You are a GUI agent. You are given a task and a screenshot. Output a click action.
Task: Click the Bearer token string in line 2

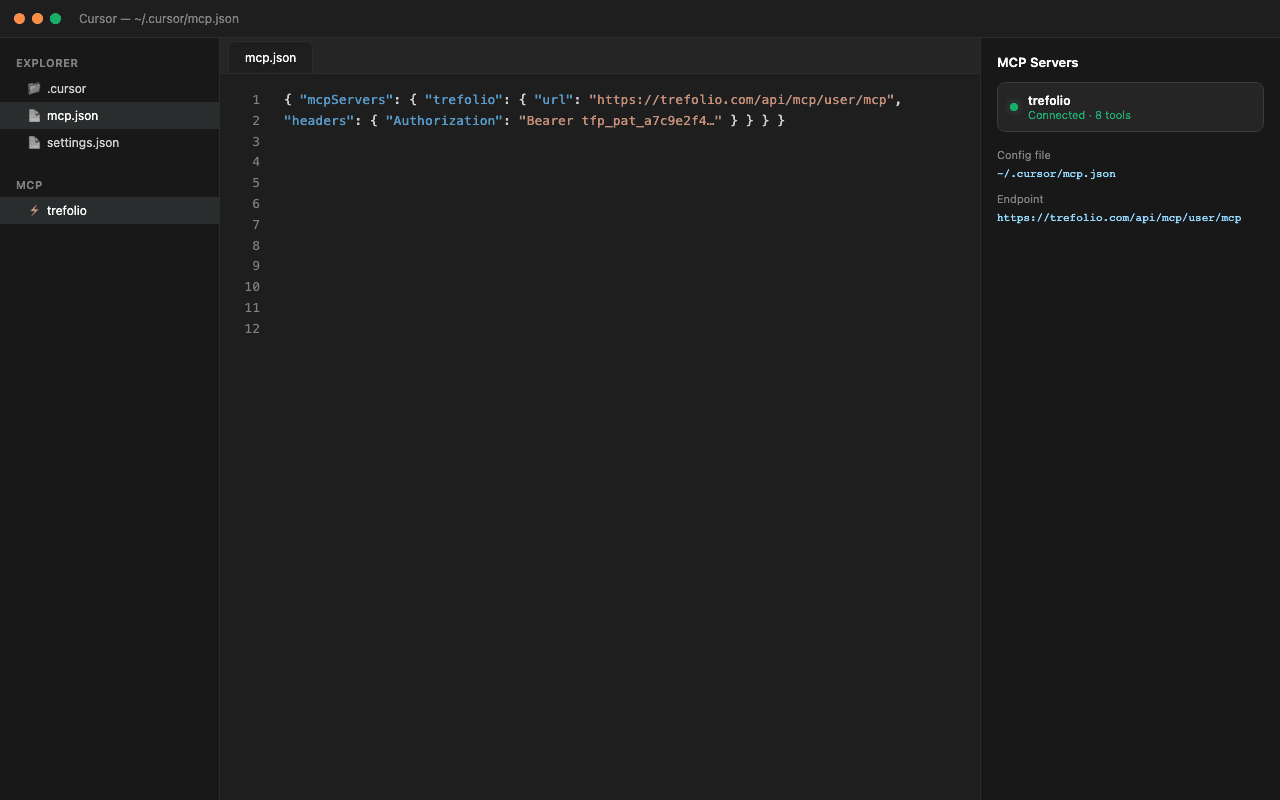click(620, 121)
